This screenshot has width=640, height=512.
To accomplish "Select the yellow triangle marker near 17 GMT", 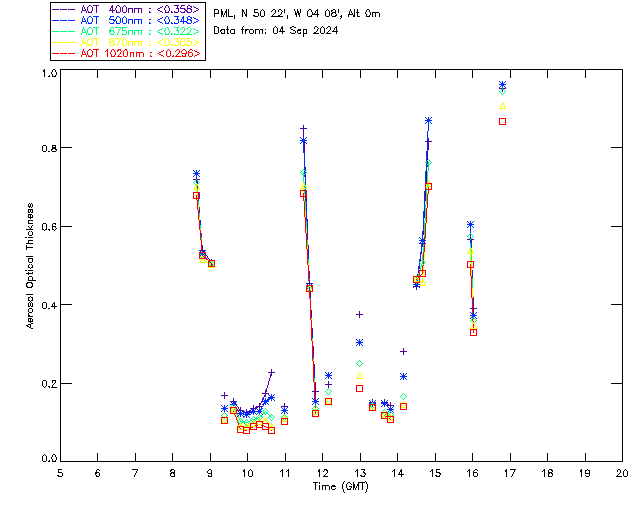I will (502, 106).
